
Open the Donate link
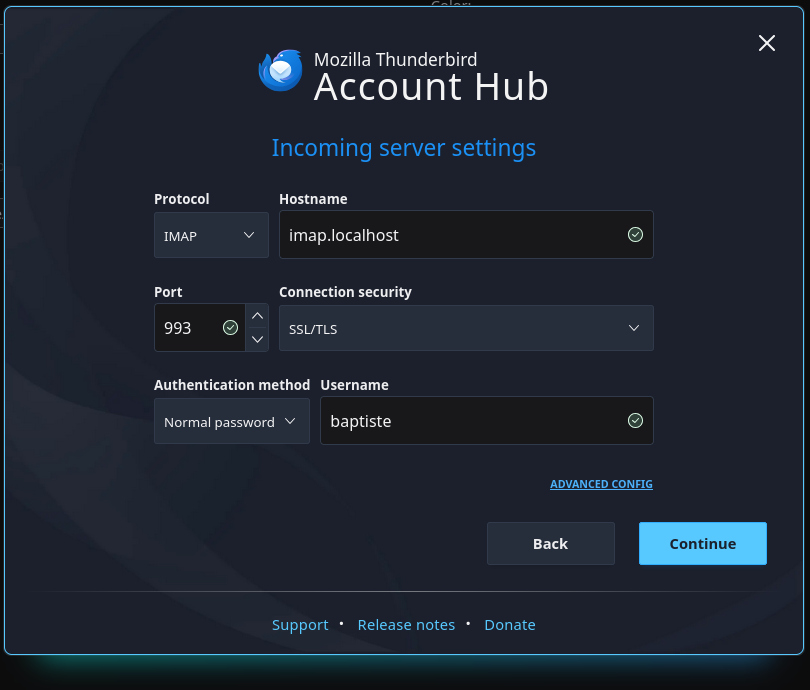tap(509, 624)
